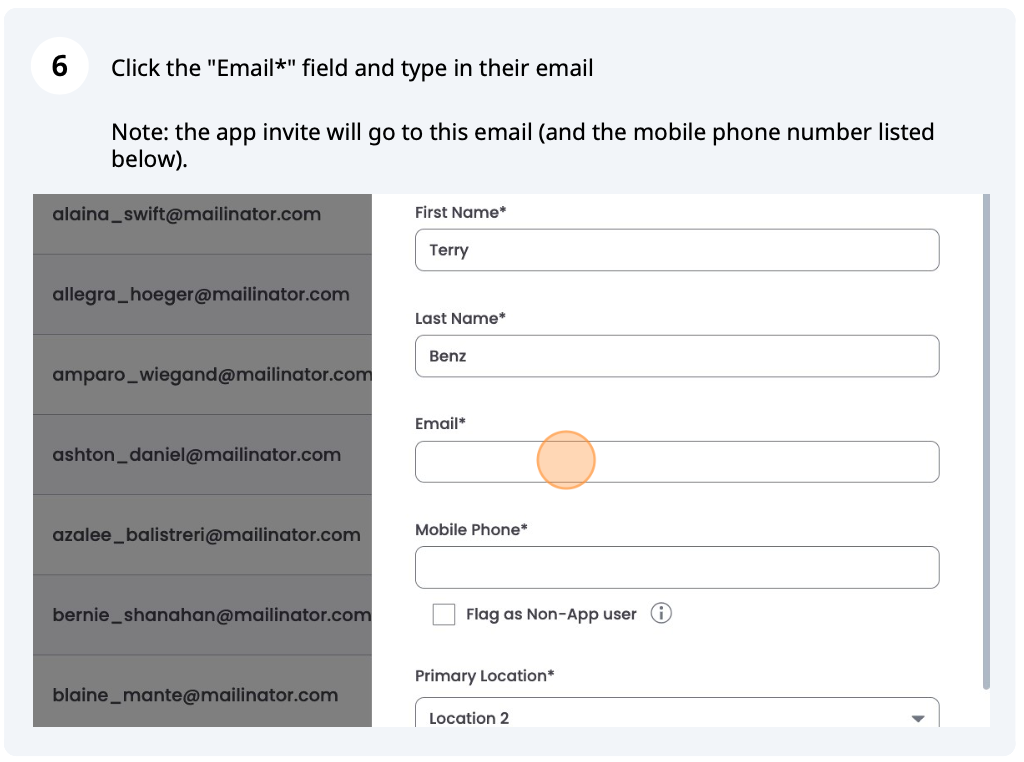Image resolution: width=1024 pixels, height=762 pixels.
Task: Select azalee_balistreri@mailinator.com row
Action: click(206, 535)
